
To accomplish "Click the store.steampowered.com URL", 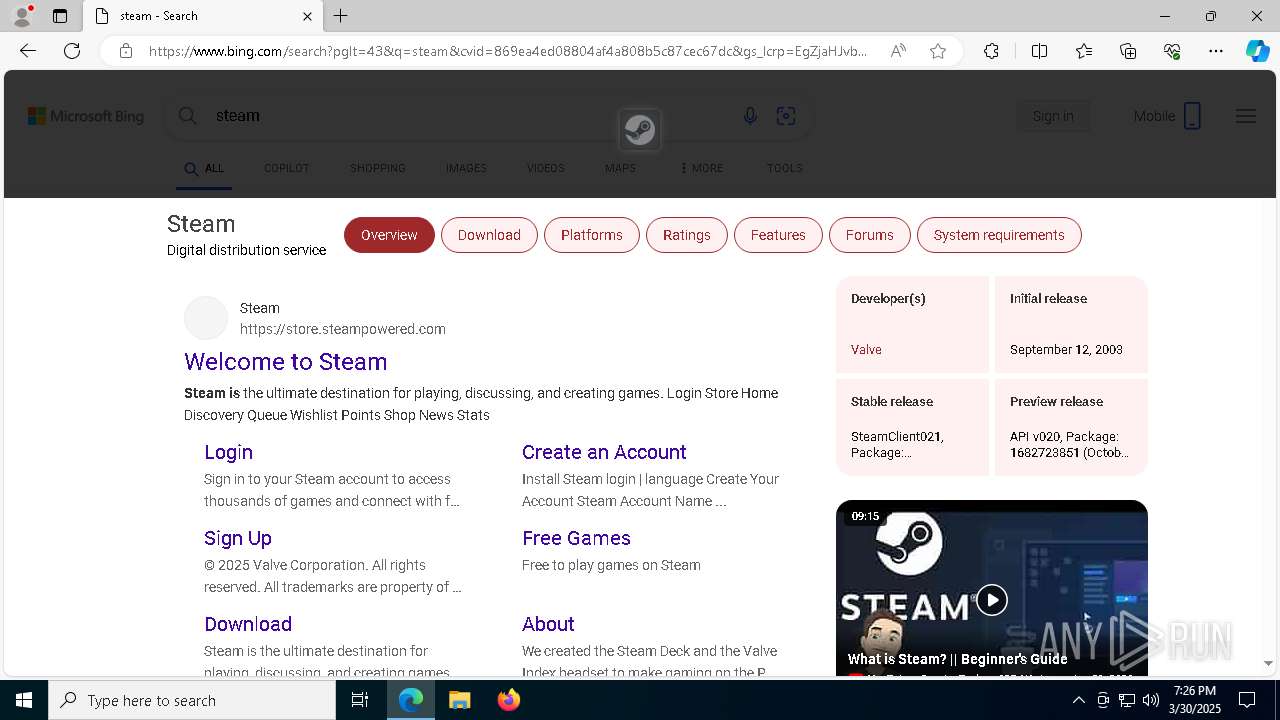I will coord(343,329).
